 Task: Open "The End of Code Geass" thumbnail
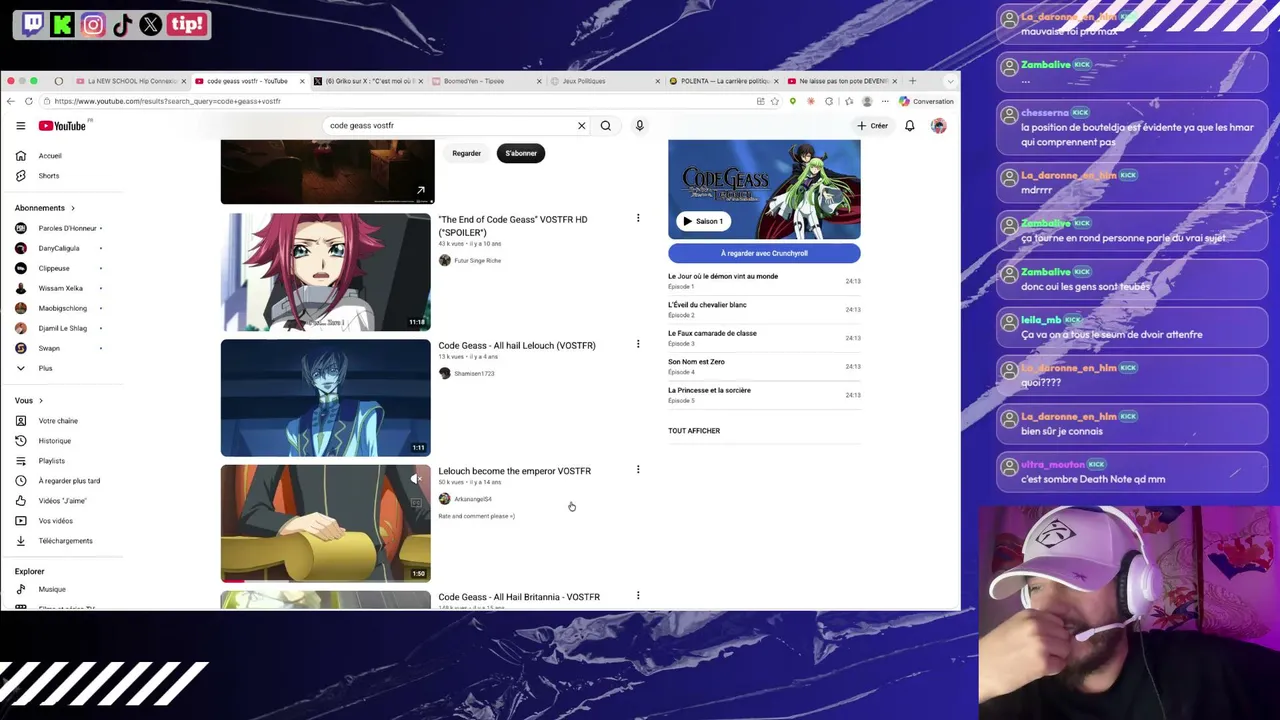point(326,272)
